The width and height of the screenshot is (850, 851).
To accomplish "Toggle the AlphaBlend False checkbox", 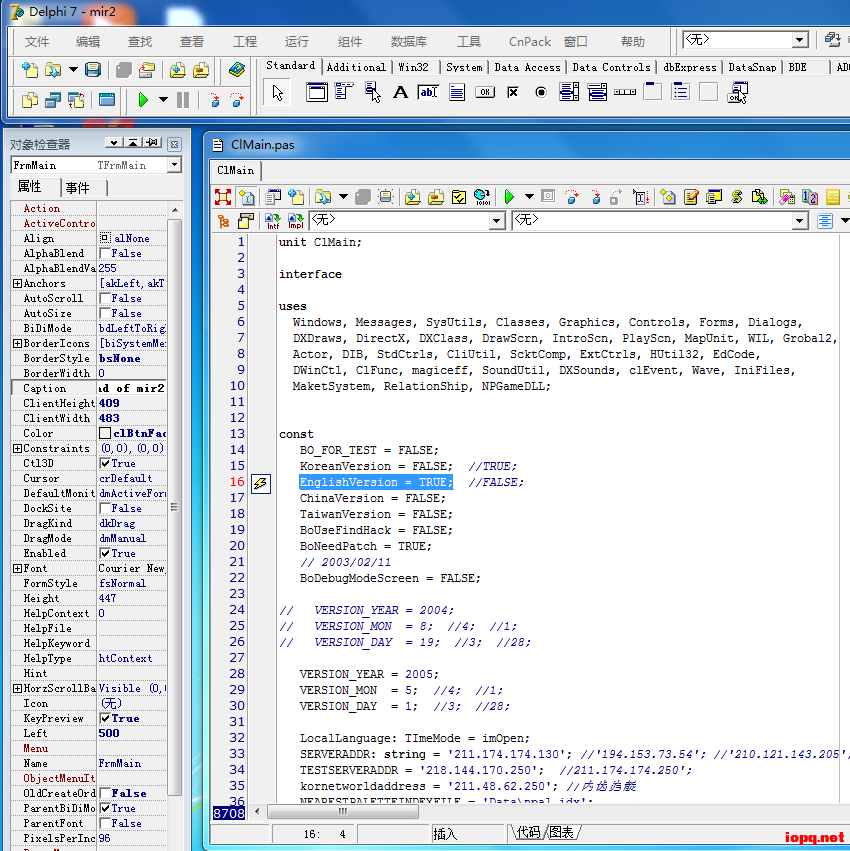I will (105, 254).
